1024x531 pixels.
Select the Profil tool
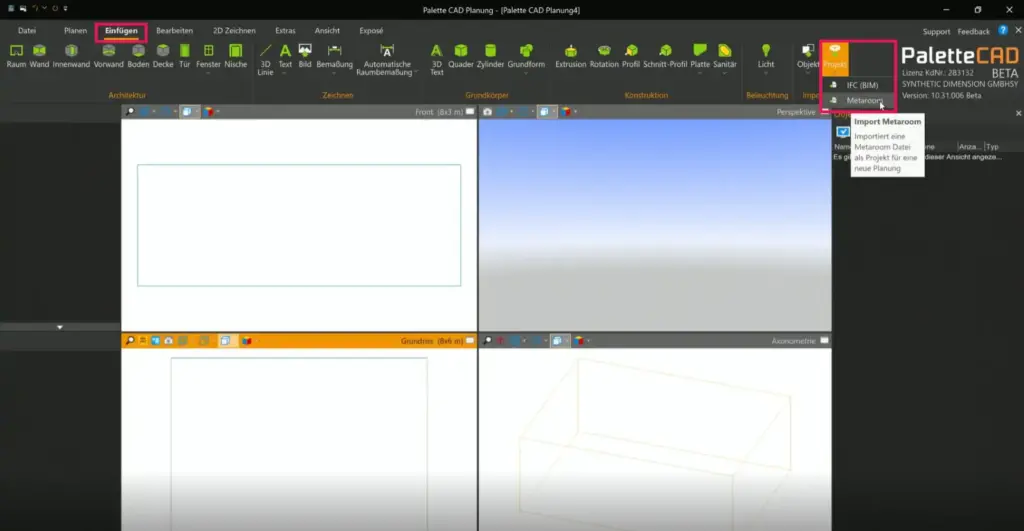coord(631,56)
